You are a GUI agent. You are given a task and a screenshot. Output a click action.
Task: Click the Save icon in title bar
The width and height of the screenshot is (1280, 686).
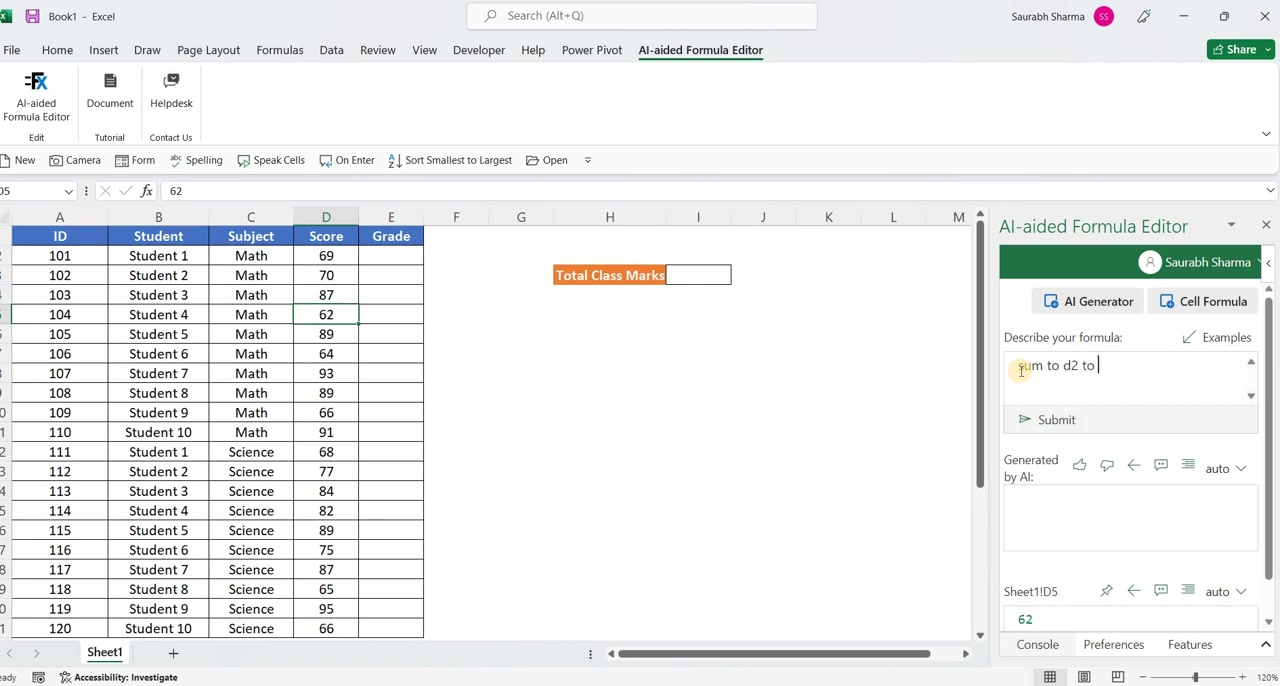point(32,16)
